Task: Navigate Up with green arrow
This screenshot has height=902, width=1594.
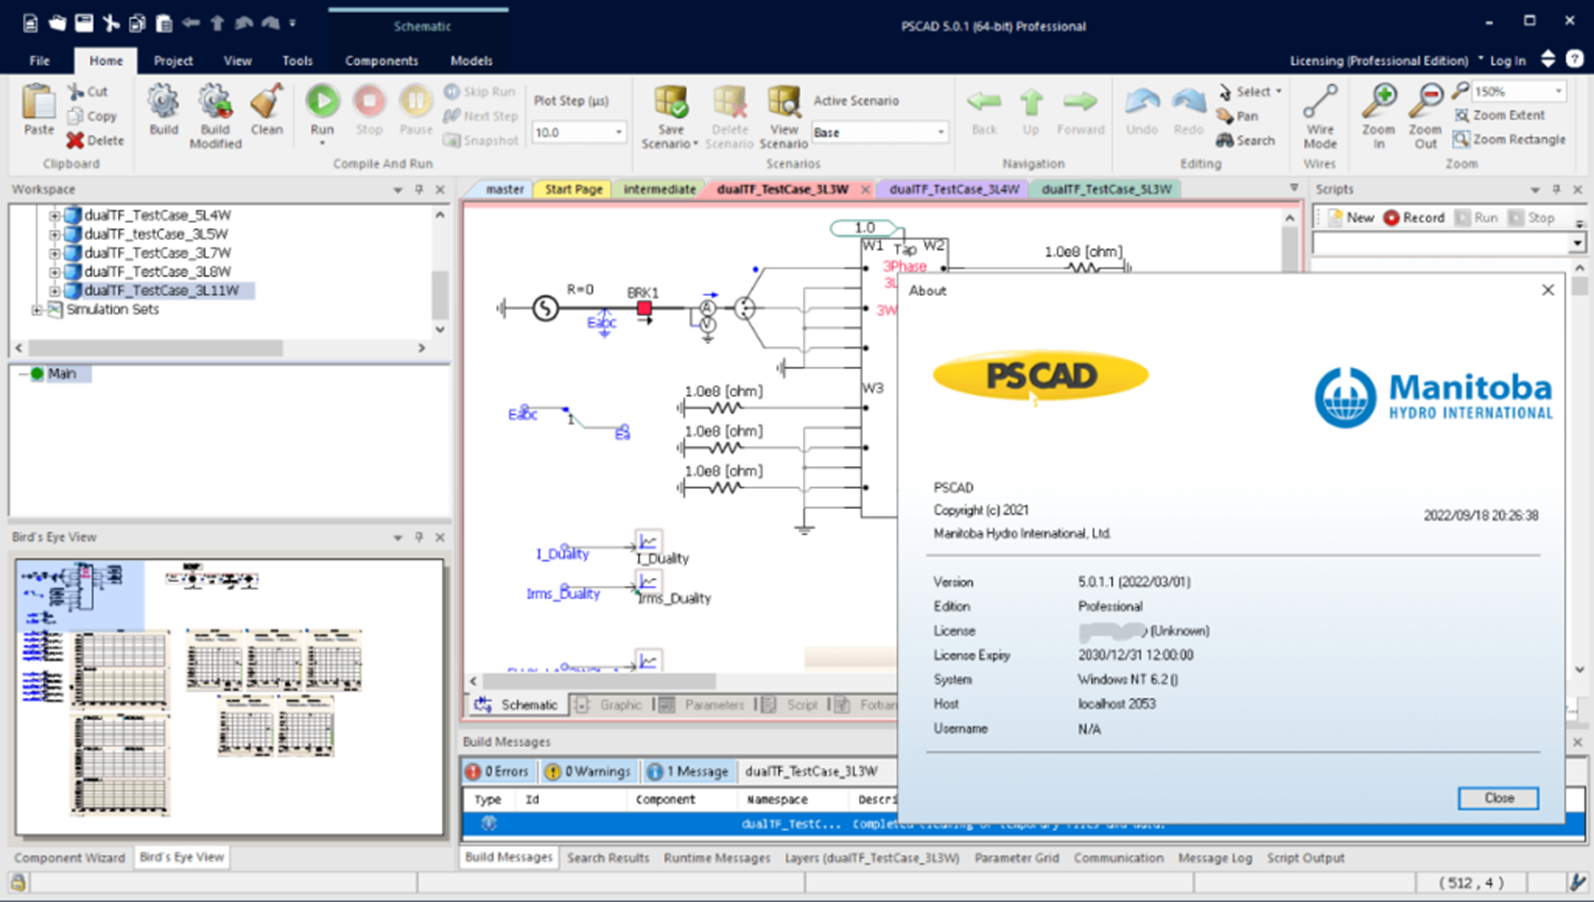Action: (x=1031, y=101)
